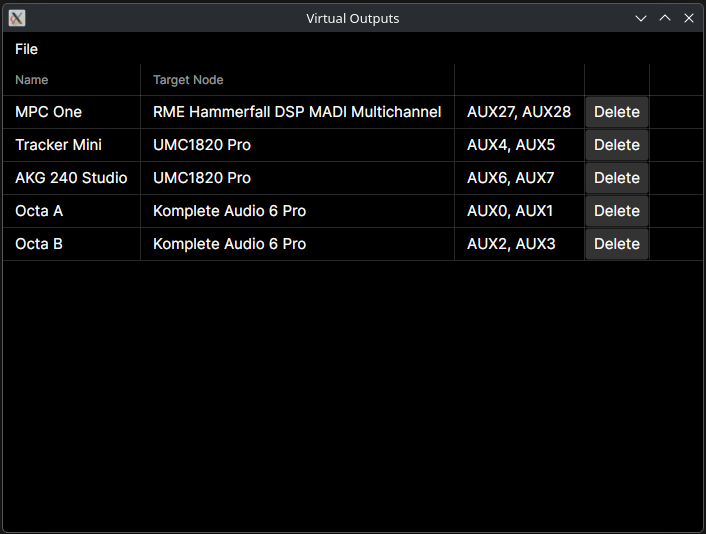Click RME Hammerfall DSP MADI Multichannel cell
The width and height of the screenshot is (706, 534).
298,112
